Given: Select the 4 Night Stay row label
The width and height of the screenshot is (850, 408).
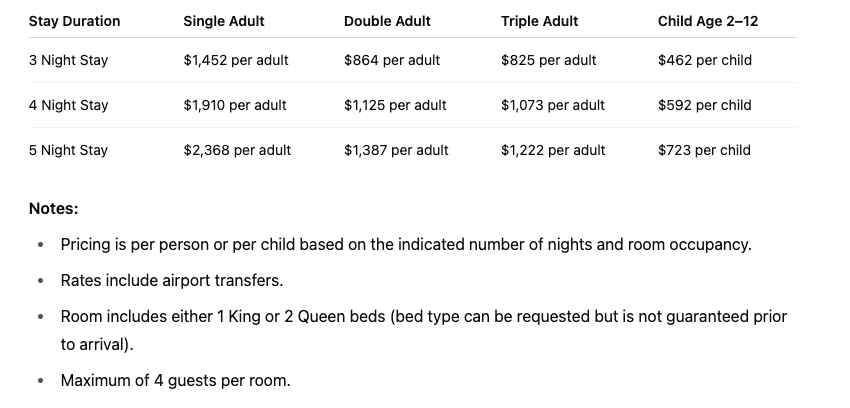Looking at the screenshot, I should (x=68, y=105).
